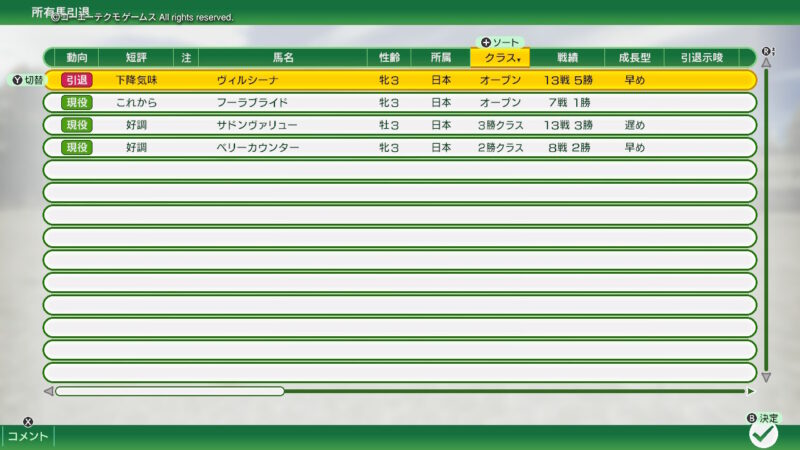
Task: Sort by the 戦績 column header
Action: [x=567, y=58]
